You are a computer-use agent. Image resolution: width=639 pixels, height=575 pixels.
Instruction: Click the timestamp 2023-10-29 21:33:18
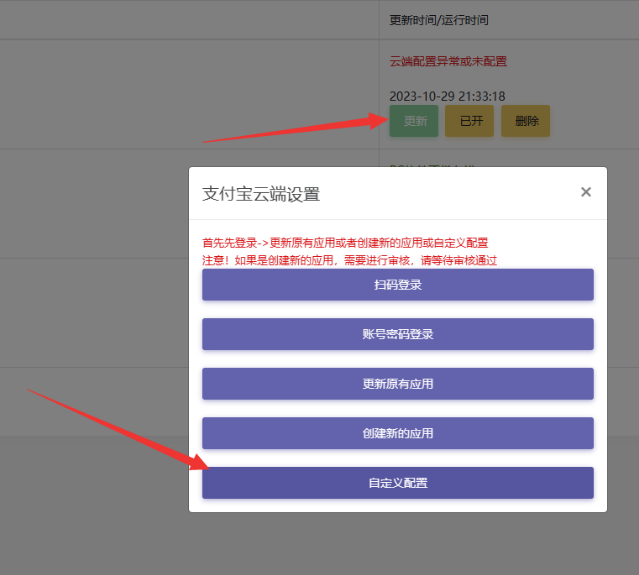447,96
